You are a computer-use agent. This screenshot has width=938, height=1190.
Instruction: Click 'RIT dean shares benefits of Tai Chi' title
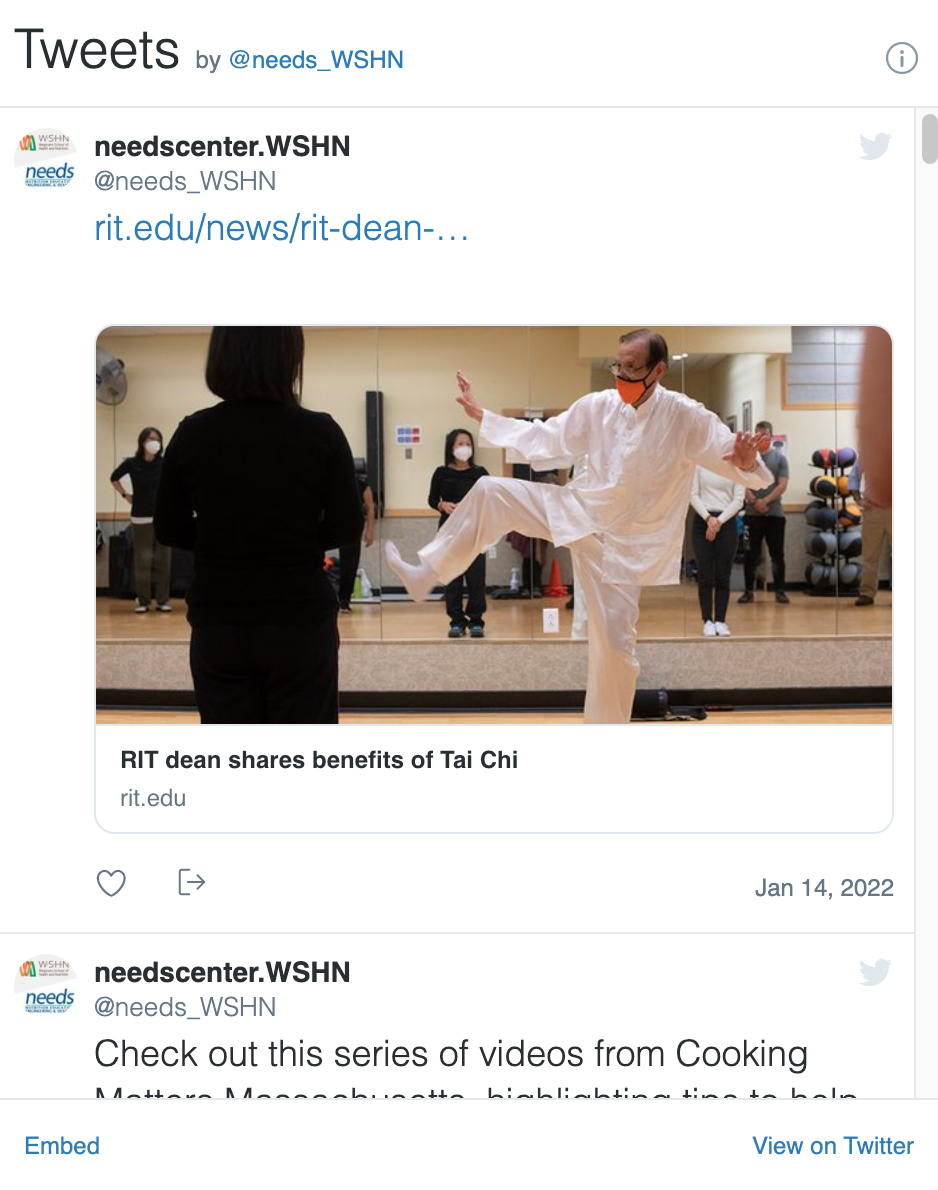pyautogui.click(x=319, y=760)
